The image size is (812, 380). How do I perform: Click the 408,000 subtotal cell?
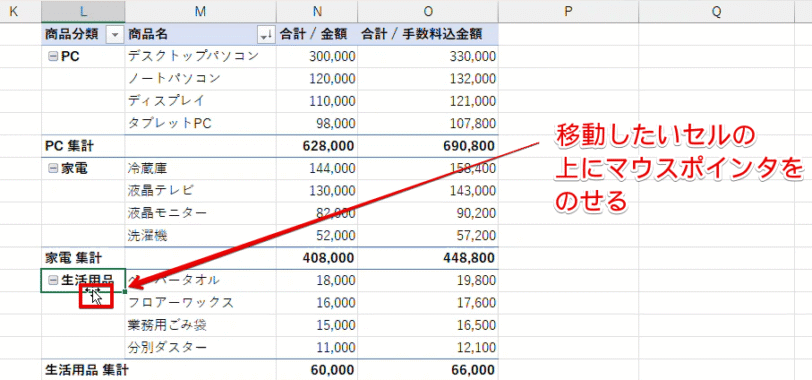click(316, 258)
